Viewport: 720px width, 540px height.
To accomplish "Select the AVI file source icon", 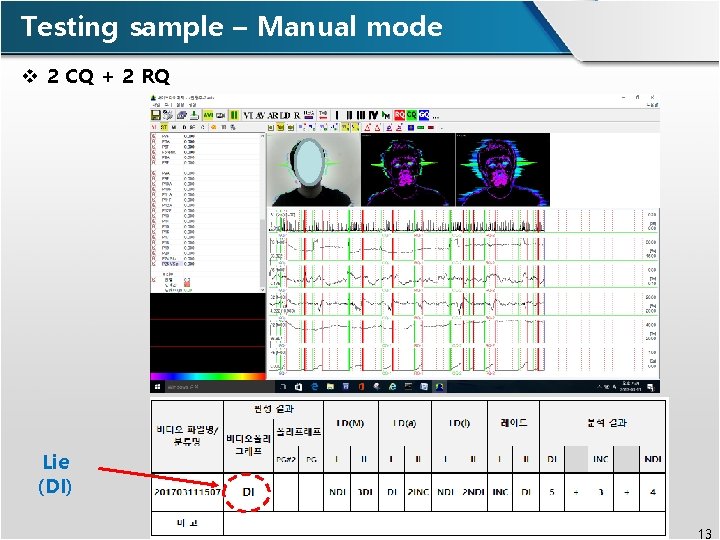I will click(x=208, y=115).
